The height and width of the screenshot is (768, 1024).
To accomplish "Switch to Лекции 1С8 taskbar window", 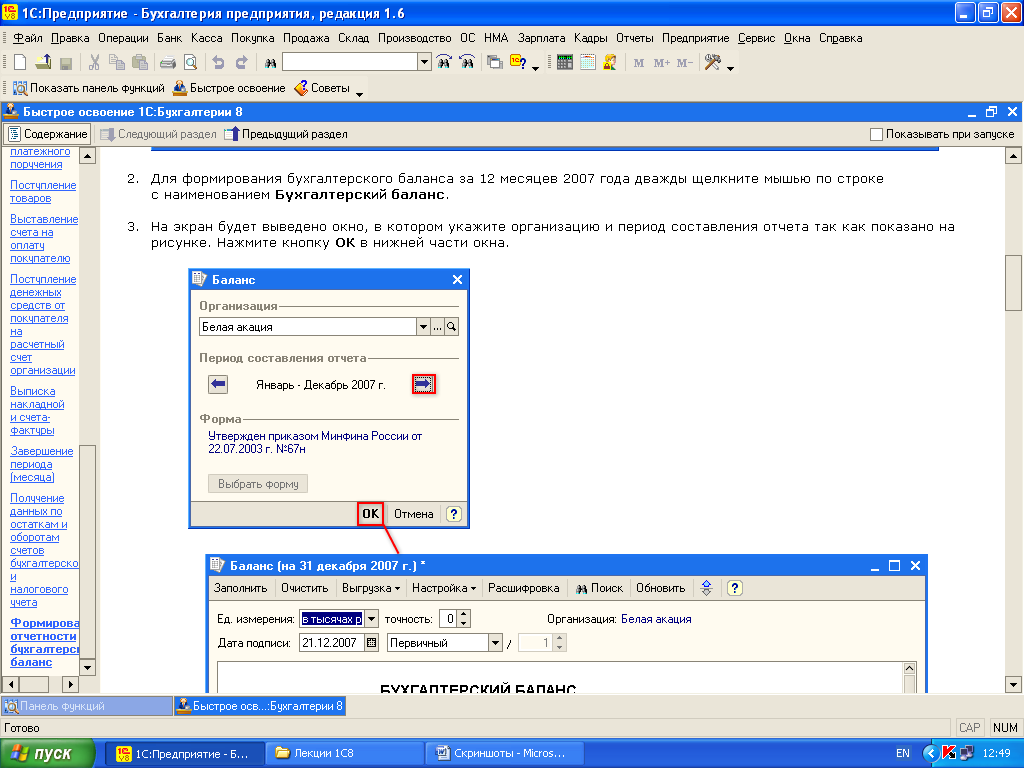I will [345, 753].
